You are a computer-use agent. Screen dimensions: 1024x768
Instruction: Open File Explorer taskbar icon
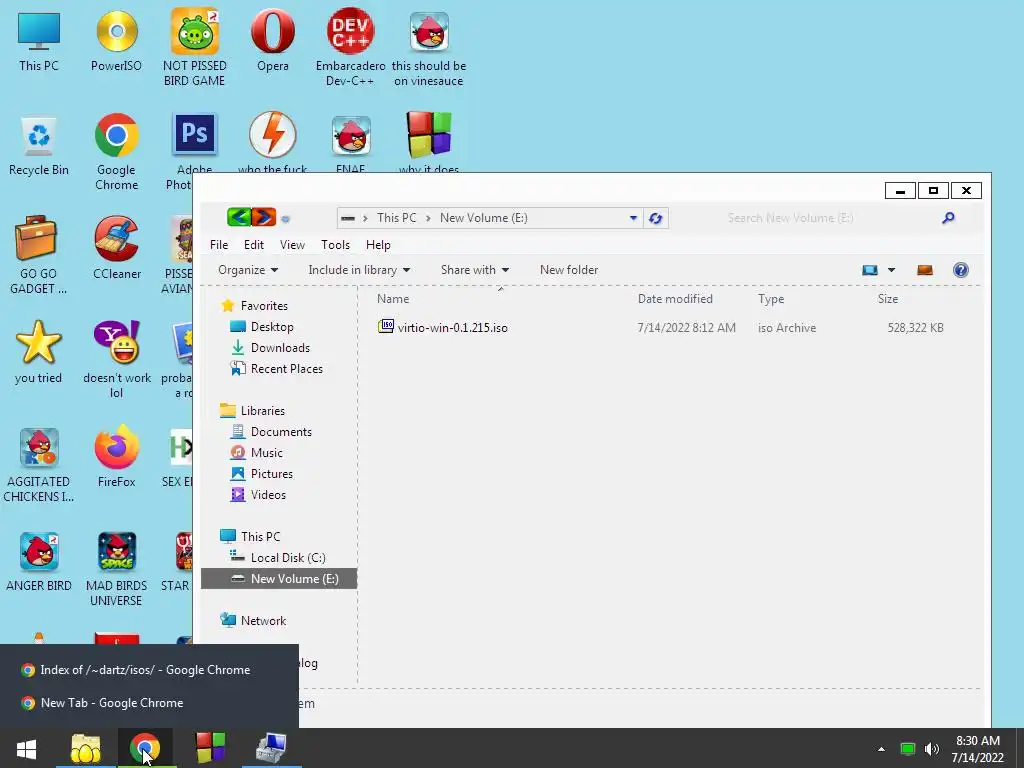click(86, 748)
